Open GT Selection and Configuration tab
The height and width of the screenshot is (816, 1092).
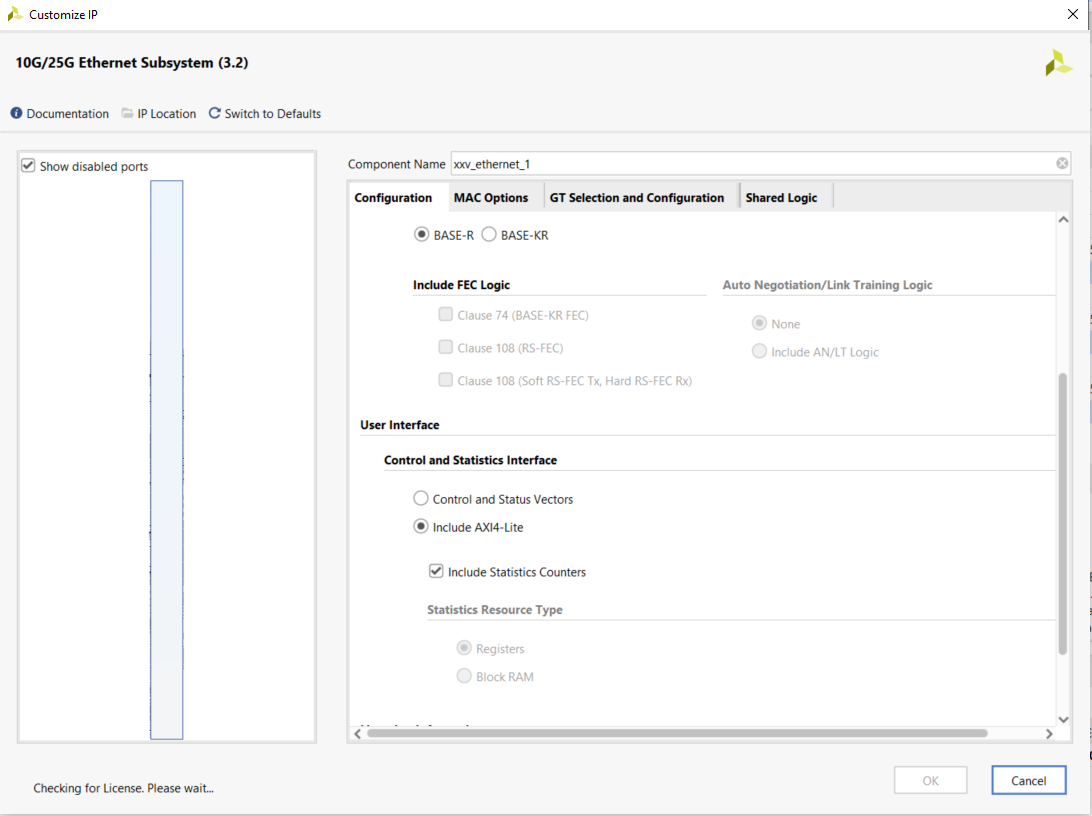[x=637, y=198]
